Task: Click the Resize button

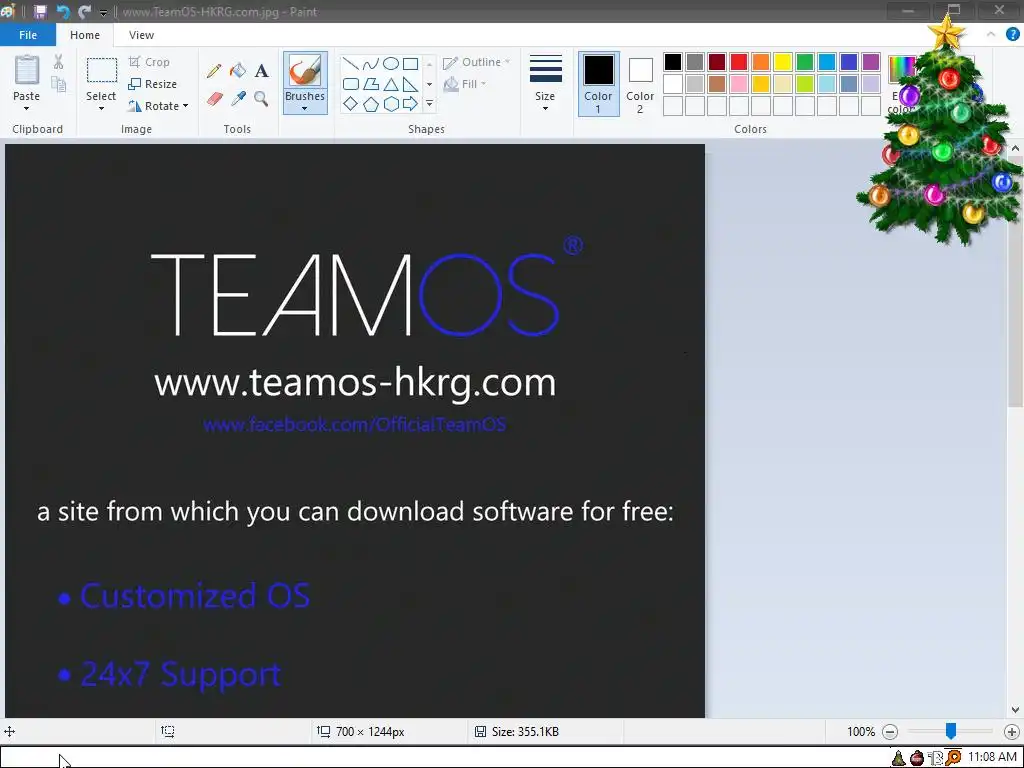Action: pyautogui.click(x=153, y=84)
